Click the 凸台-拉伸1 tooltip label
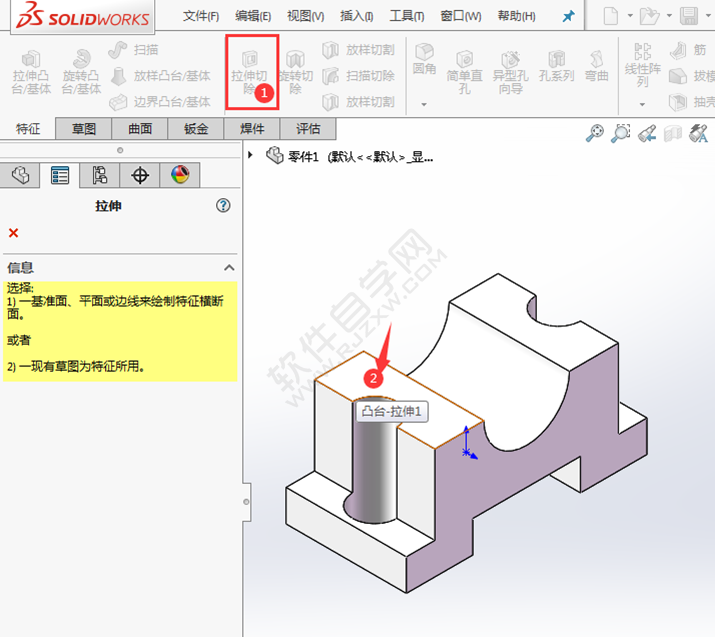Image resolution: width=715 pixels, height=637 pixels. tap(392, 412)
